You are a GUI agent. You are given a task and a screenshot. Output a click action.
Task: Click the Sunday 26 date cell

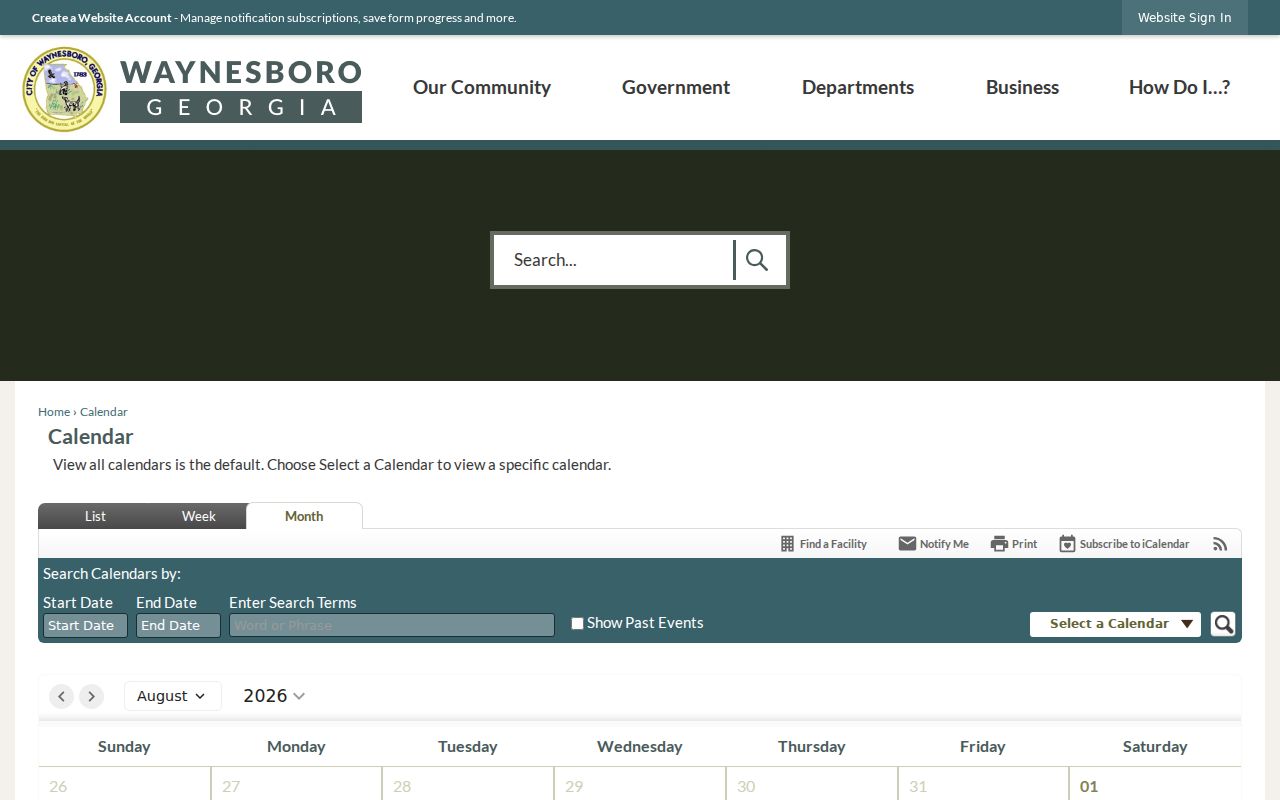click(124, 785)
